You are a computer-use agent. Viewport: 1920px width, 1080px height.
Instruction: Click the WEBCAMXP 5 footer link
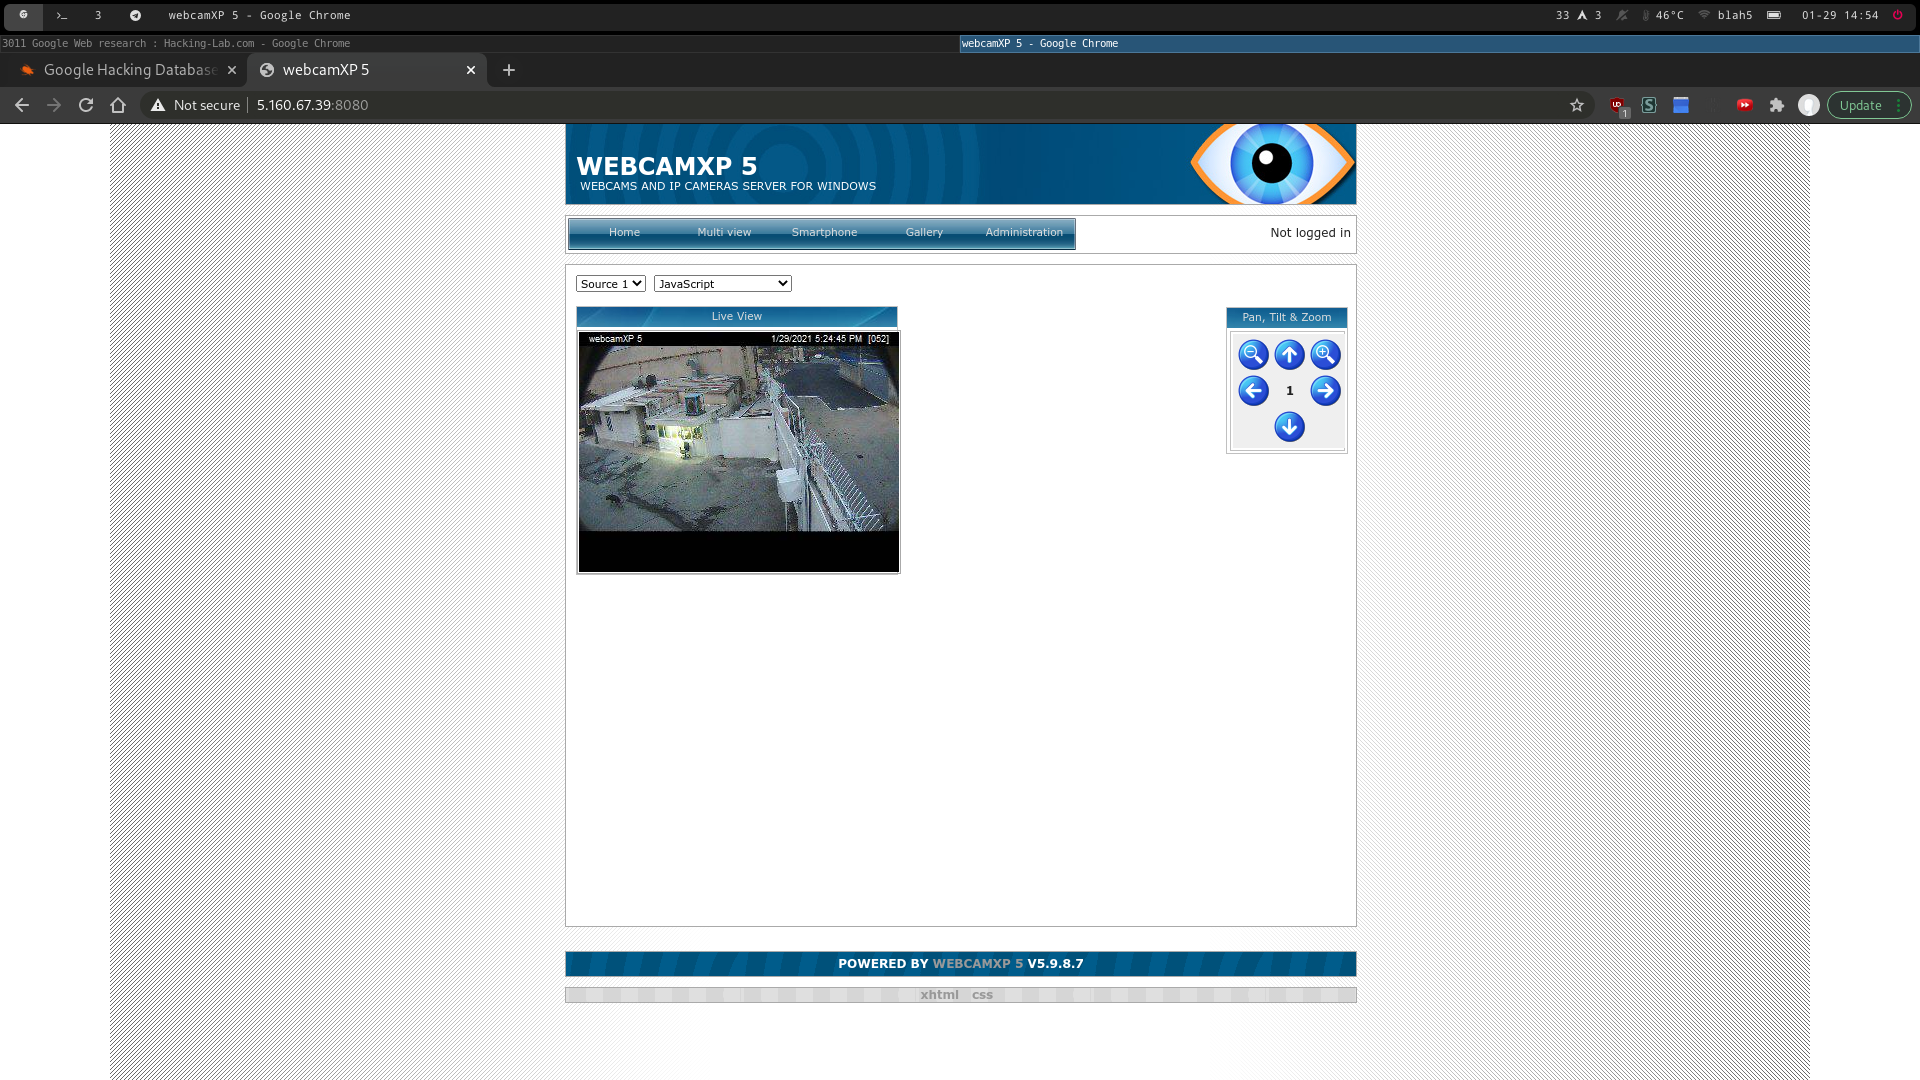tap(977, 964)
